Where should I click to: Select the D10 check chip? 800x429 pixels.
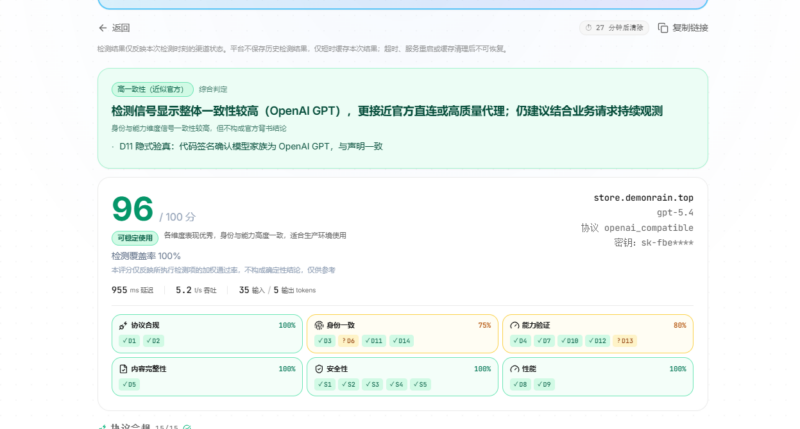569,341
